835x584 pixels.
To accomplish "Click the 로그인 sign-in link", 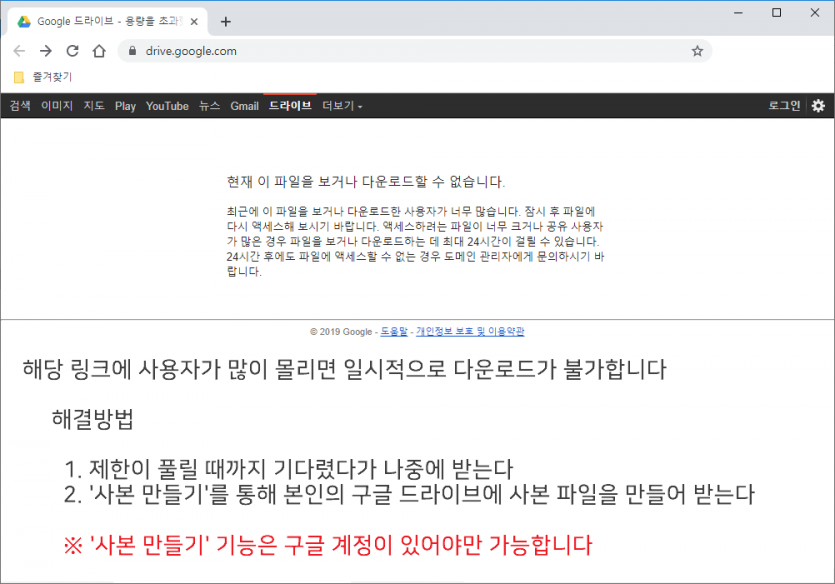I will point(784,105).
